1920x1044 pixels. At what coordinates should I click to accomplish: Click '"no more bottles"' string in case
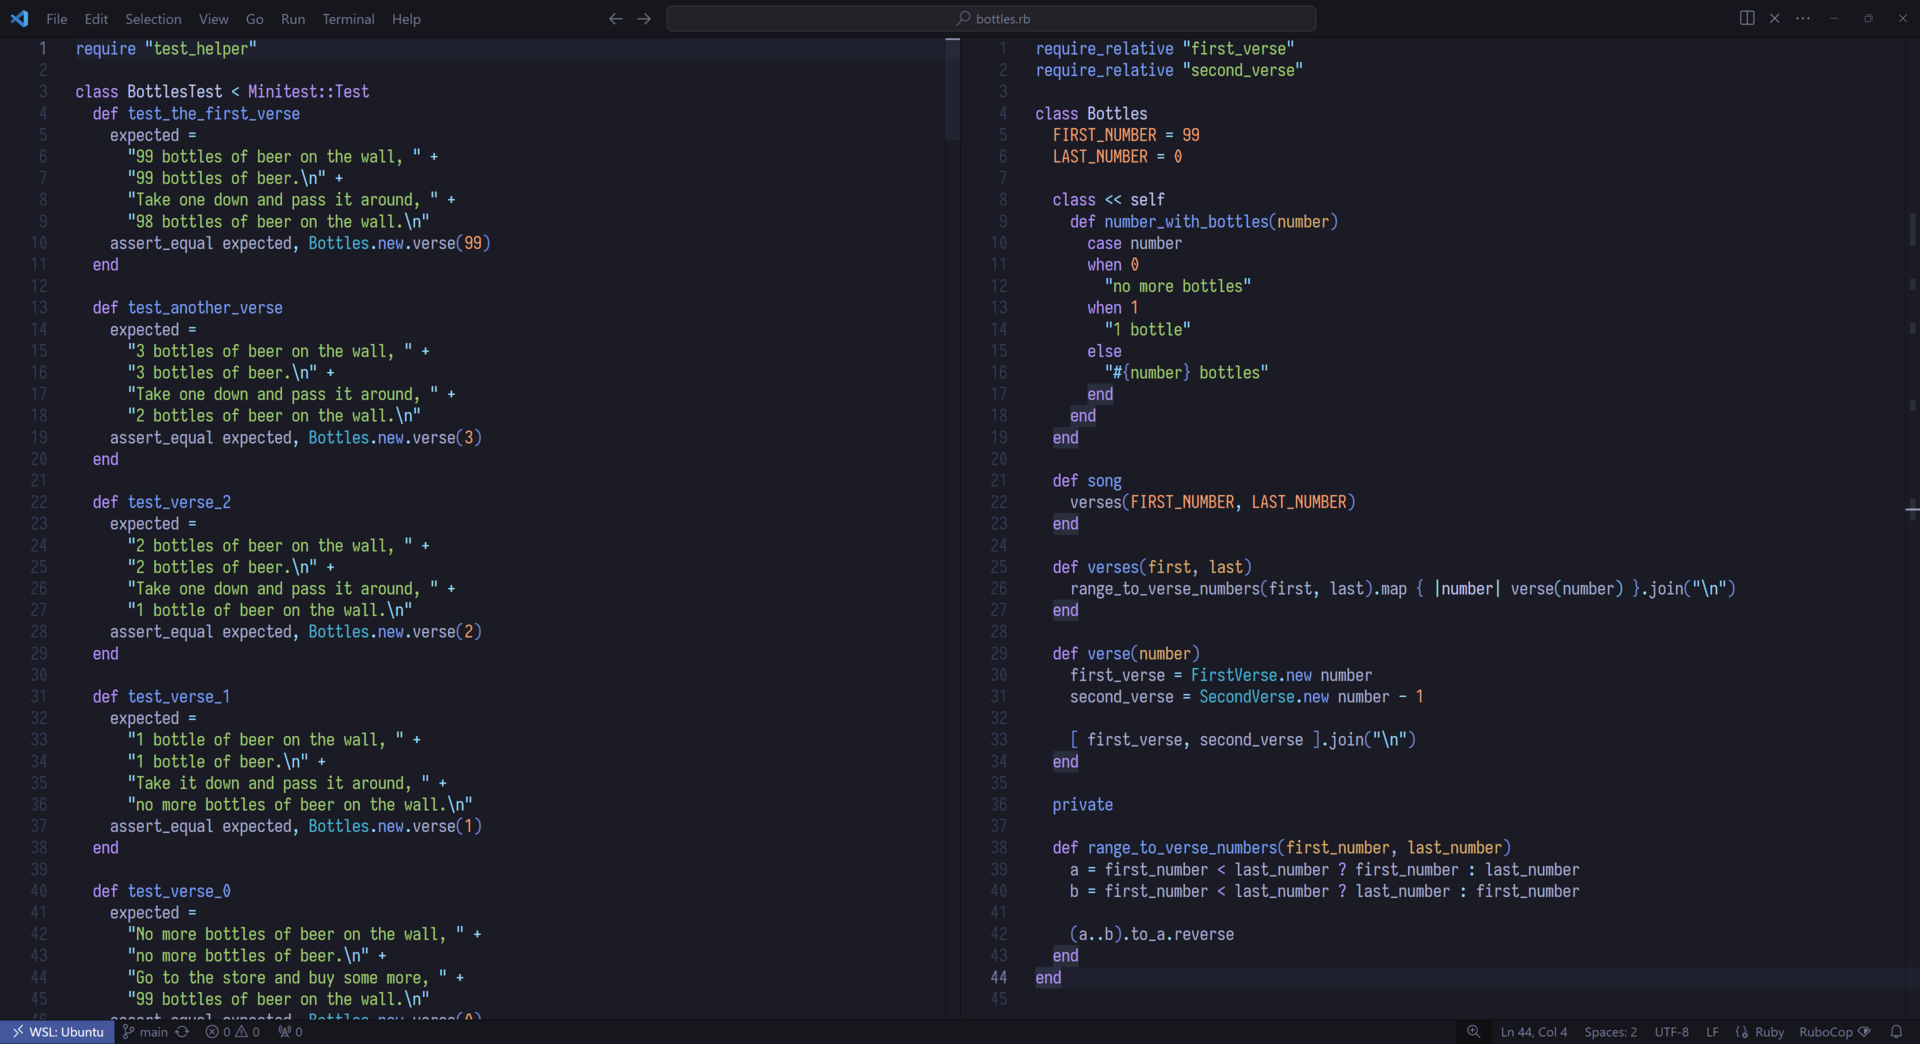tap(1178, 287)
